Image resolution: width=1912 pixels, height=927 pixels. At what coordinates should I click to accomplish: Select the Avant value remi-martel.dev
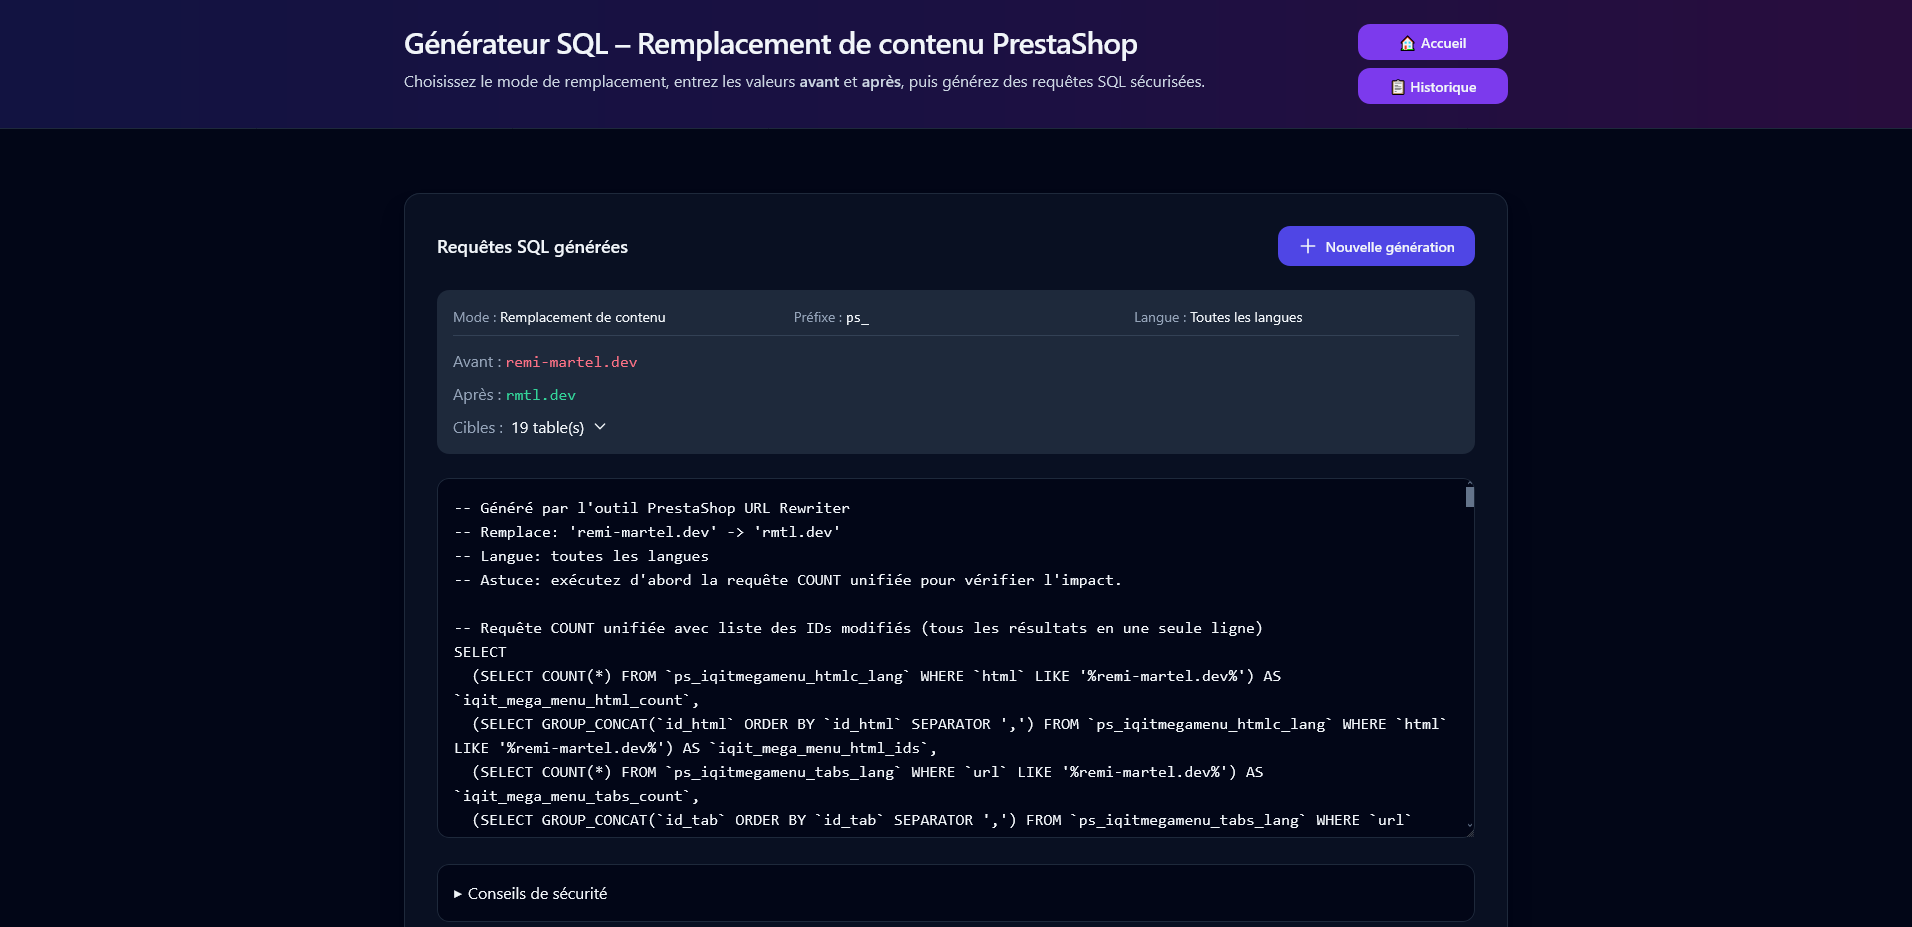571,361
